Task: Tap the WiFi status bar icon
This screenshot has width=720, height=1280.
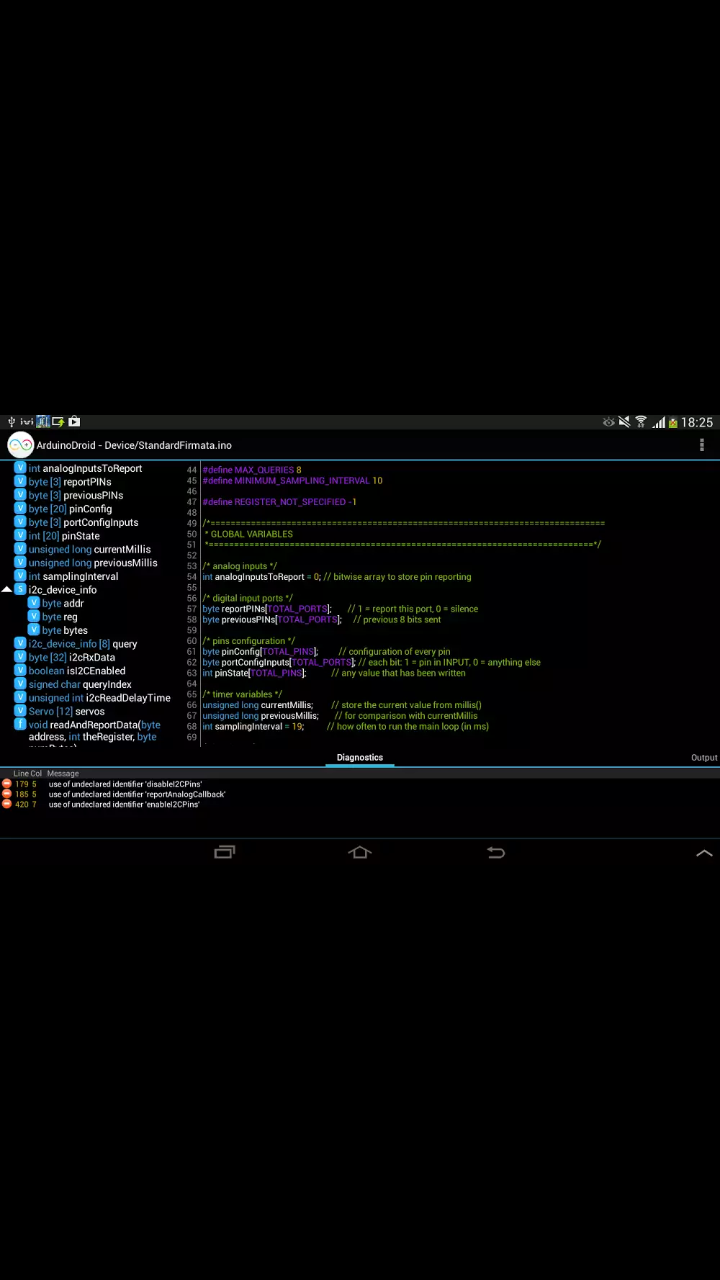Action: [x=641, y=422]
